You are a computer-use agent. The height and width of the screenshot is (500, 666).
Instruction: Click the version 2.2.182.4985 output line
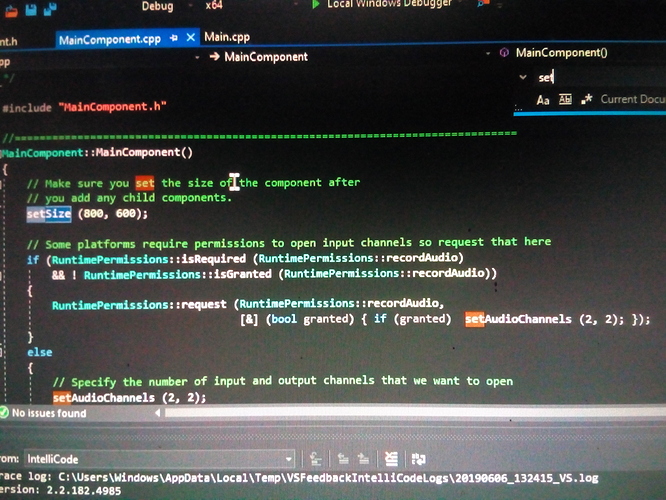click(x=61, y=490)
